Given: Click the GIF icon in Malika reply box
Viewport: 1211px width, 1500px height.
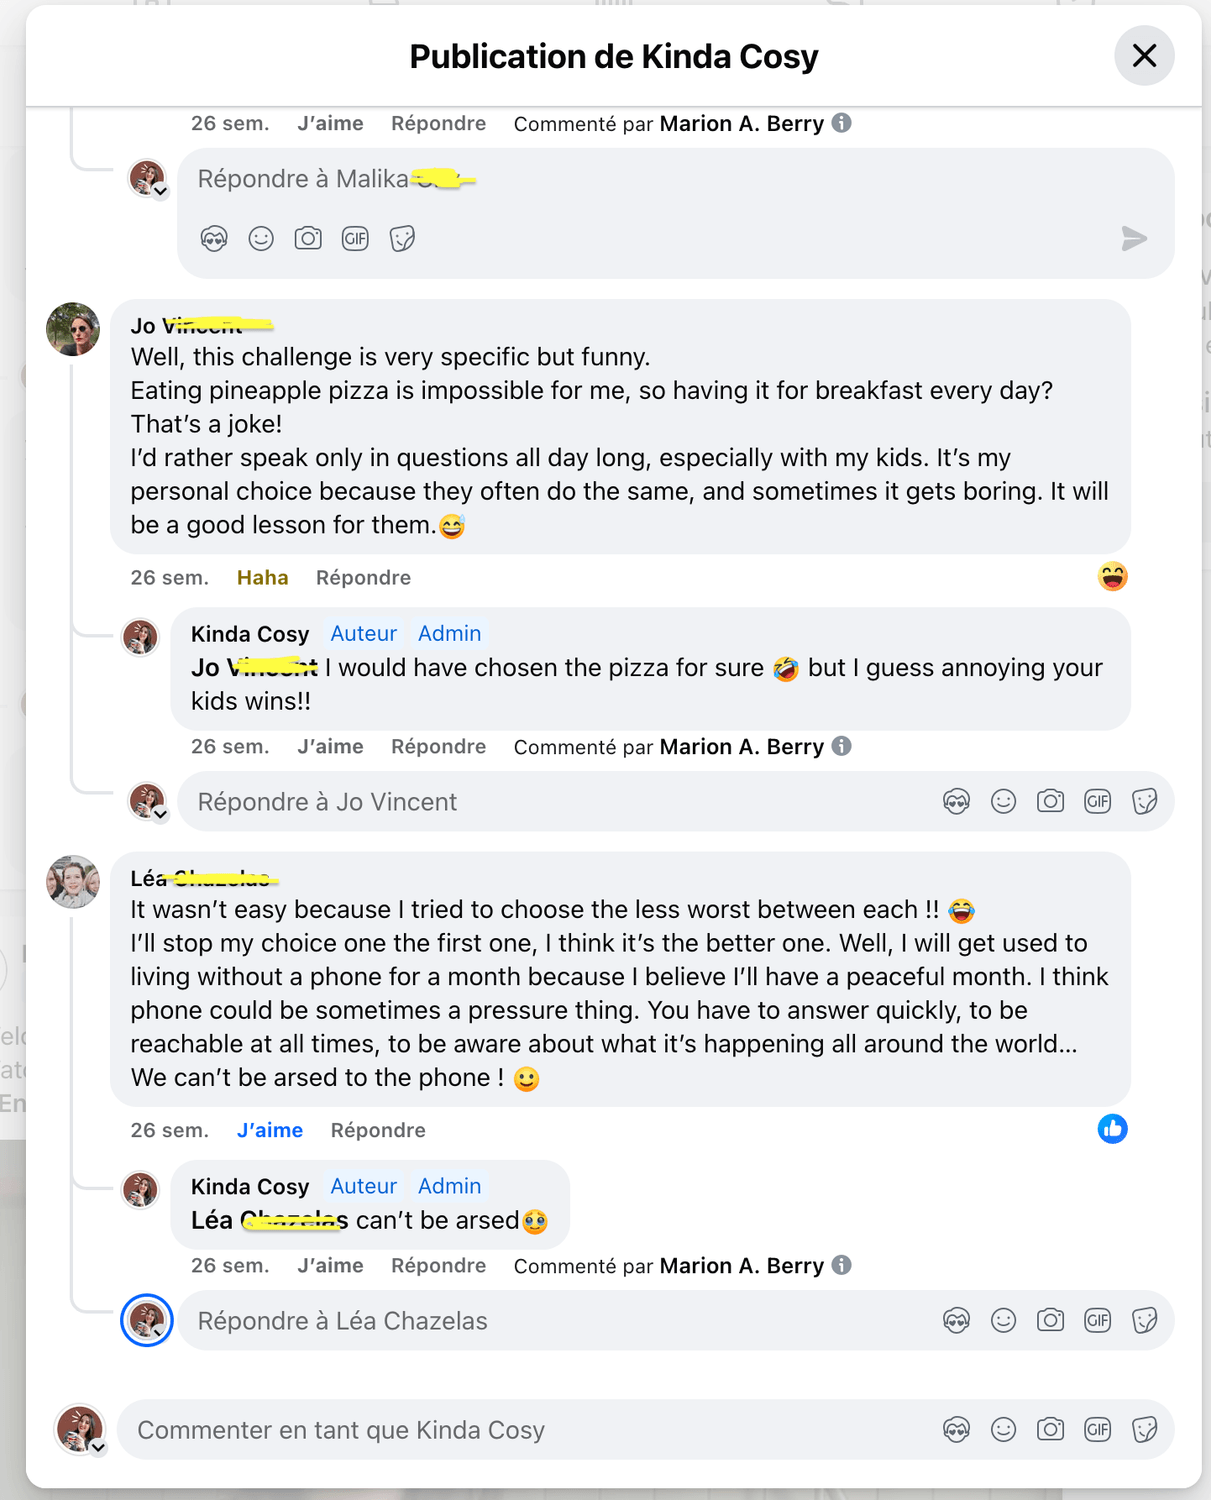Looking at the screenshot, I should [355, 239].
